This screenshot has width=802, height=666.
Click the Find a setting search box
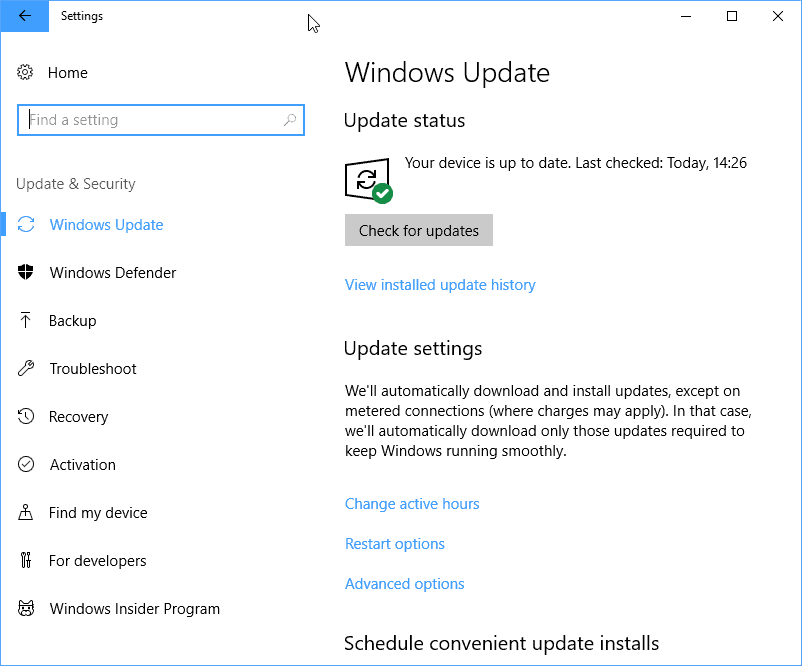pos(161,120)
